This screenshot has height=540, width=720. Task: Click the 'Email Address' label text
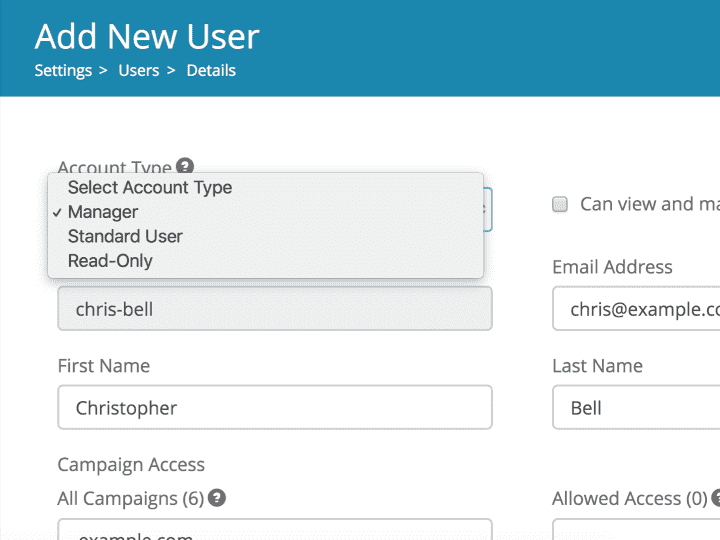click(x=612, y=267)
